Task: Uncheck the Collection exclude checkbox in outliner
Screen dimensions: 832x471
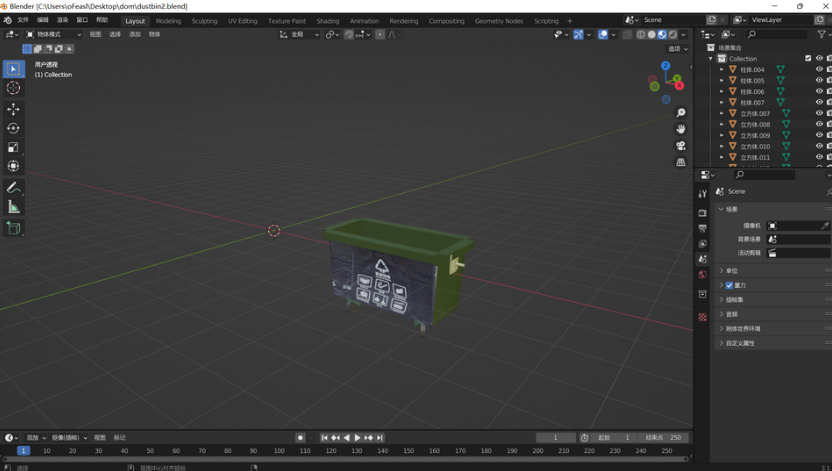Action: (808, 59)
